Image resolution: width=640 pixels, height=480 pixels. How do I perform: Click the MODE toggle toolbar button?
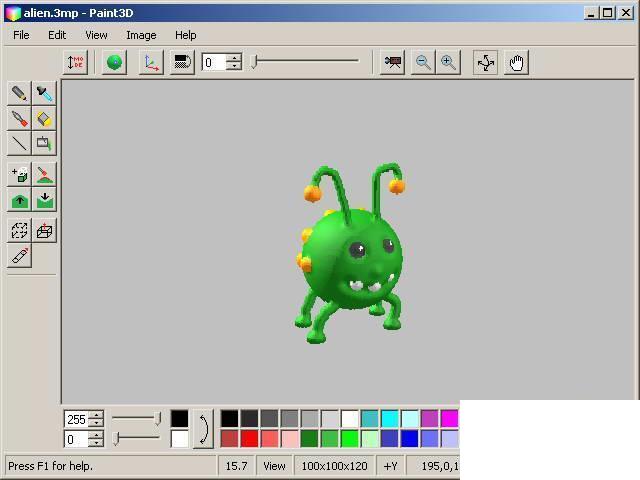(x=76, y=62)
